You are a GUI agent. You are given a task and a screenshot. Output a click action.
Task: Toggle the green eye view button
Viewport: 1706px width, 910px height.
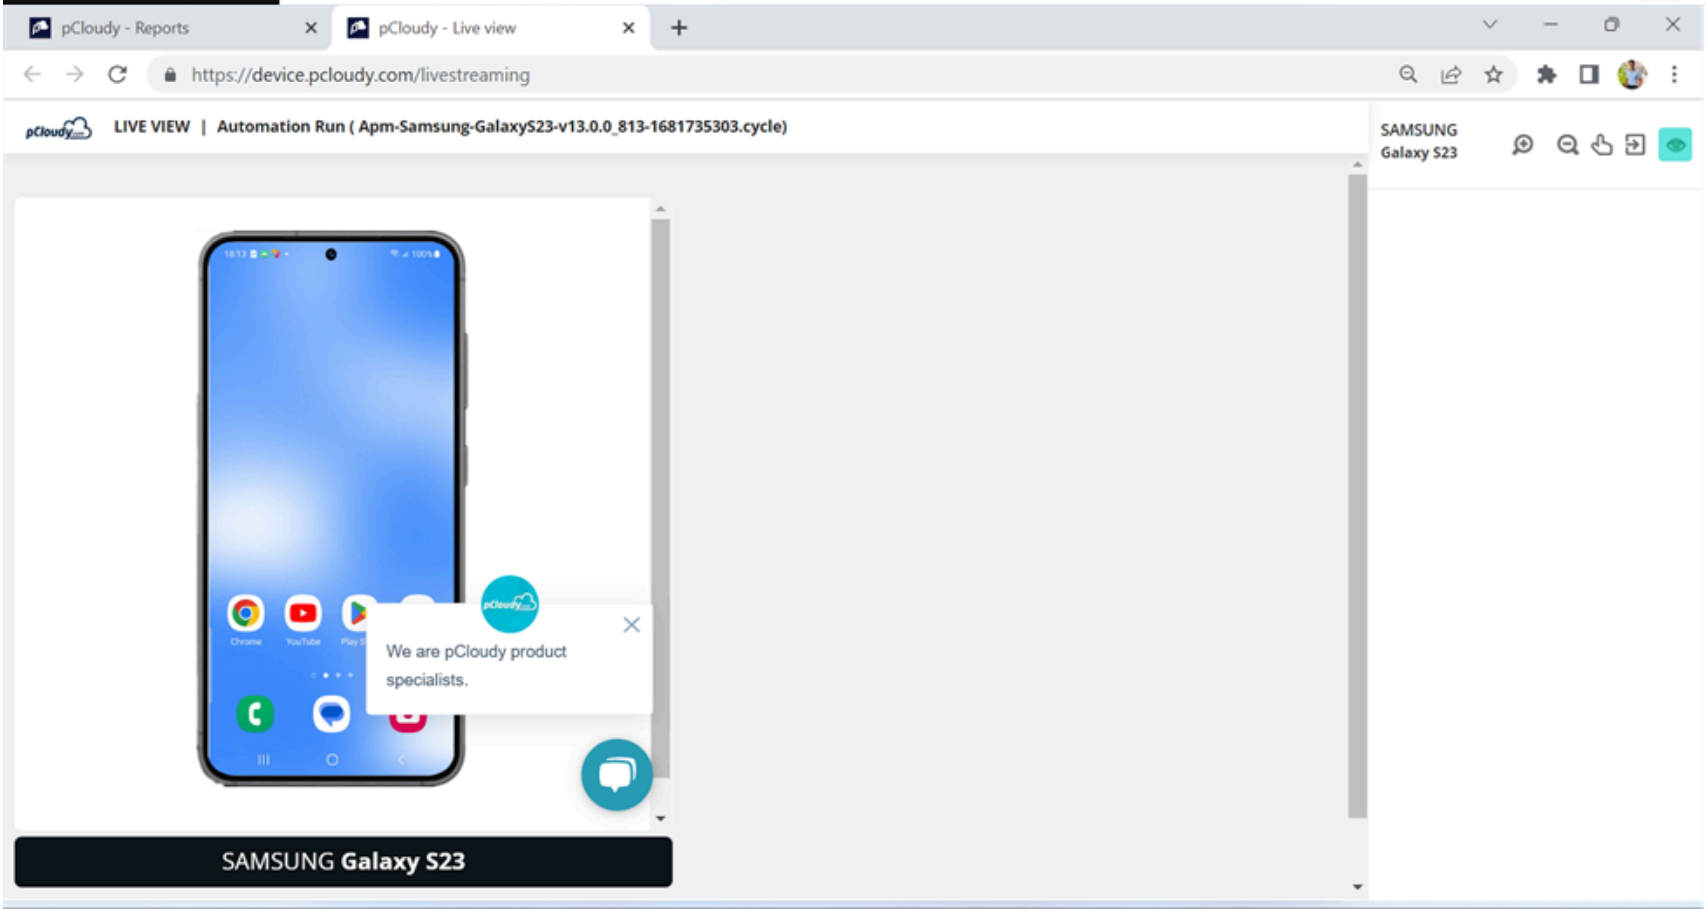(1675, 146)
